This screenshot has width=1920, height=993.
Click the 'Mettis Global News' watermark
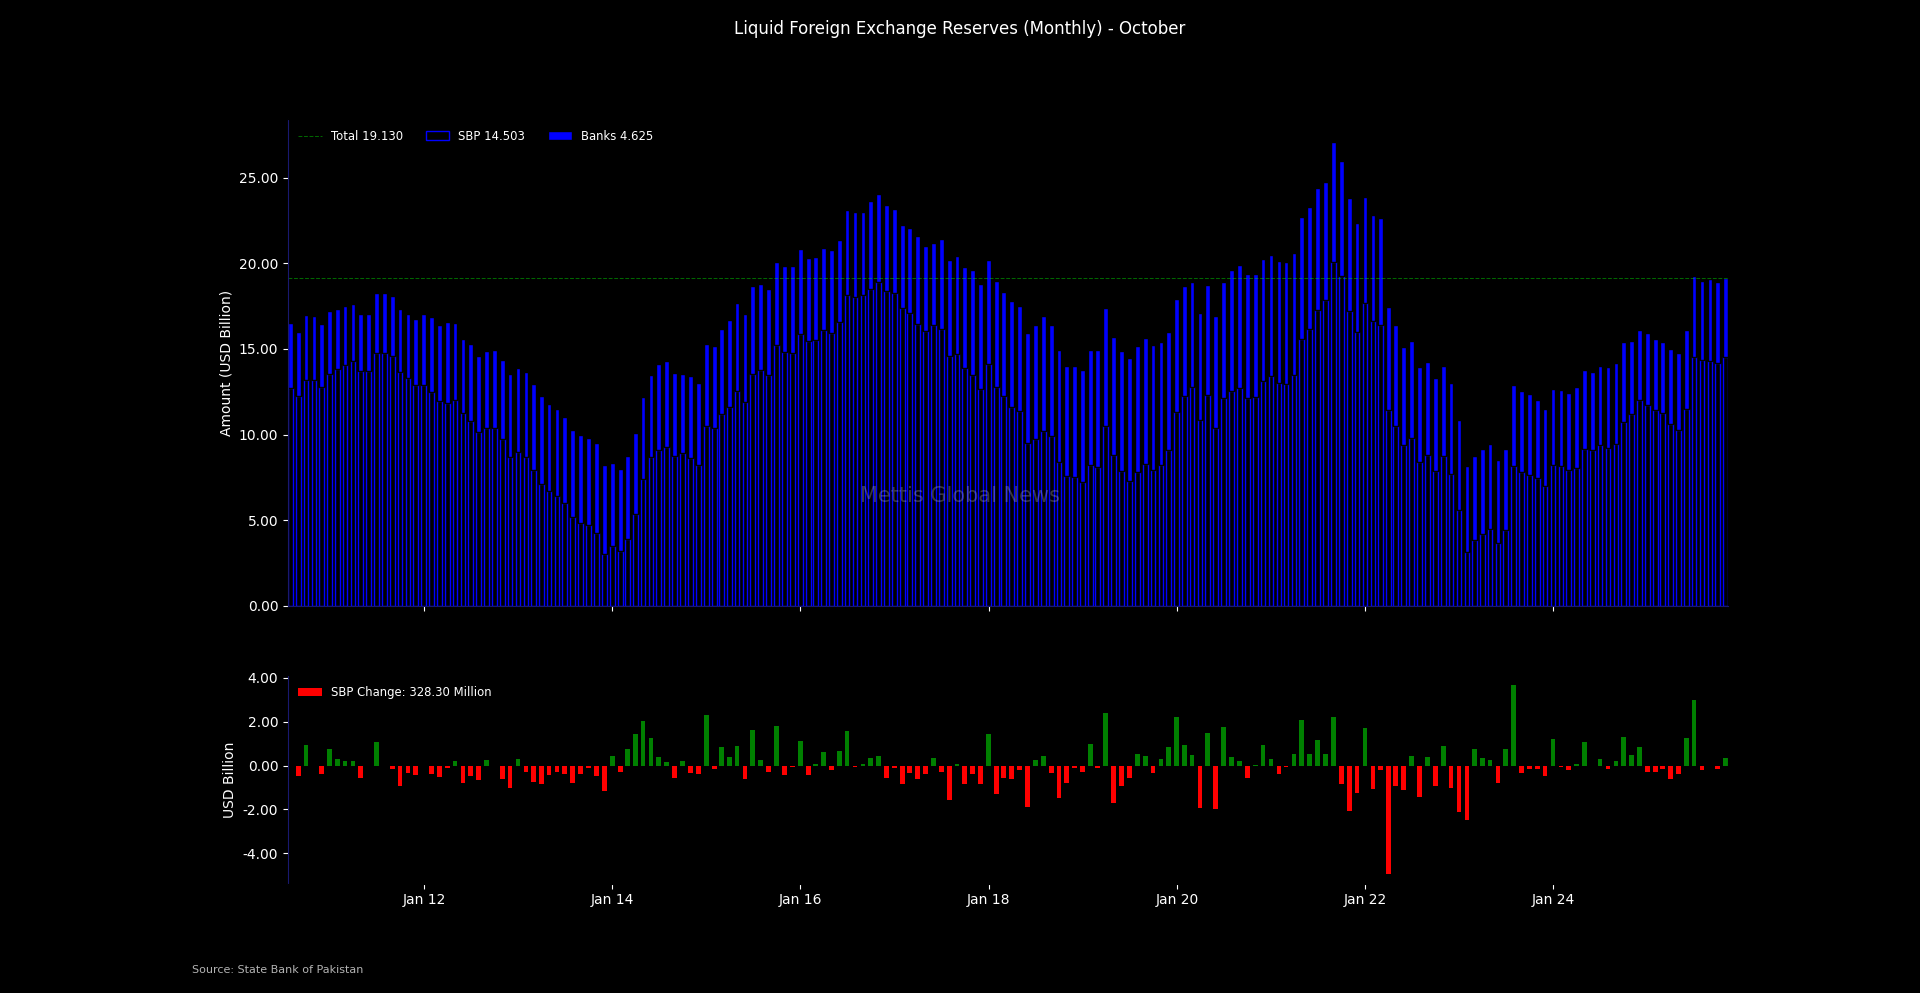(x=959, y=495)
